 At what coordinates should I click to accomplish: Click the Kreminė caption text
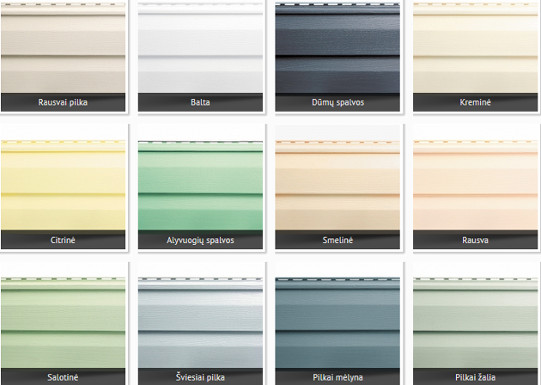(475, 102)
